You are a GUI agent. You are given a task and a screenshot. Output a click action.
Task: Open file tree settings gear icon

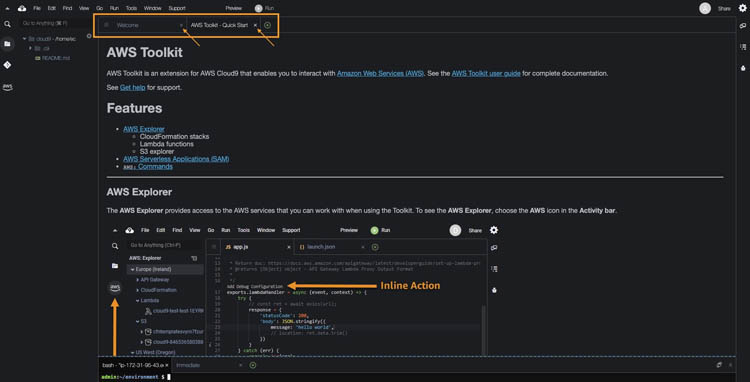[x=88, y=36]
